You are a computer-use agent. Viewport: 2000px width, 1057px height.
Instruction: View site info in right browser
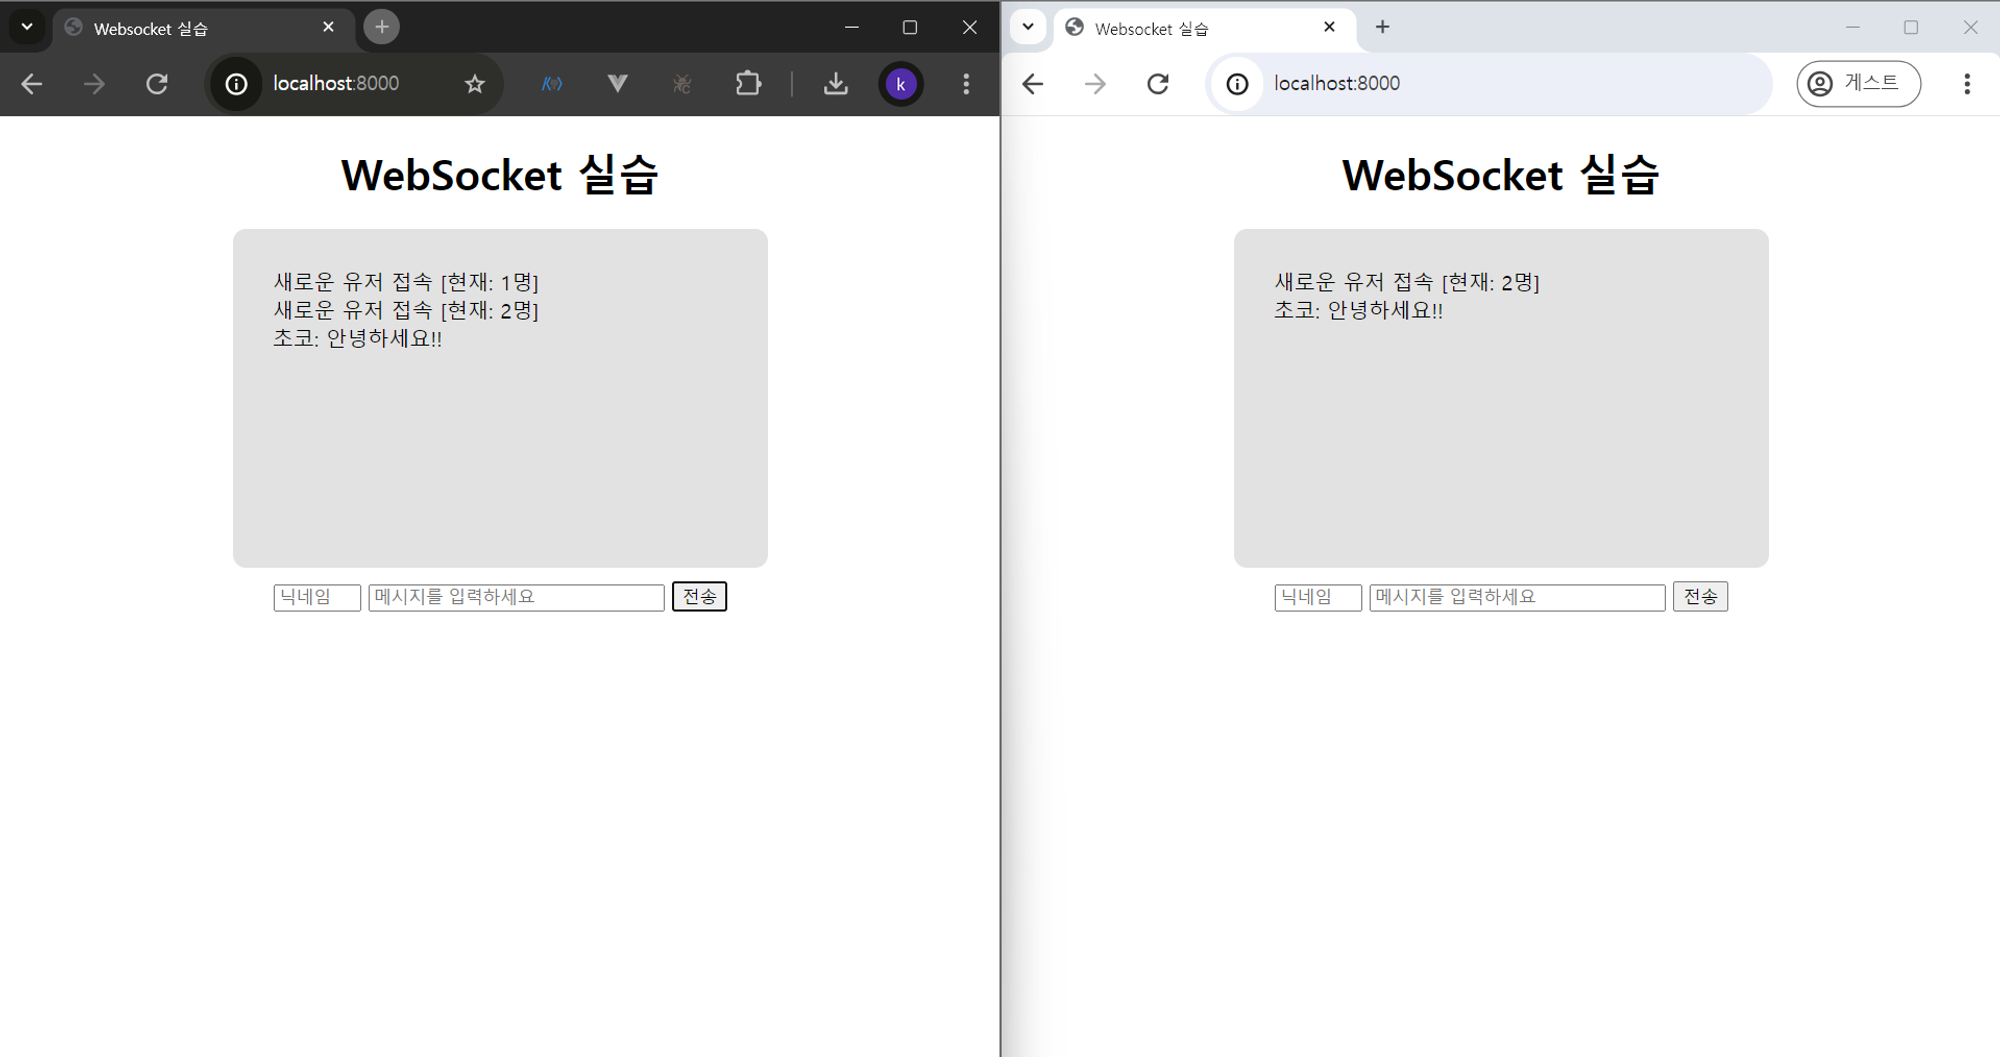[1237, 84]
